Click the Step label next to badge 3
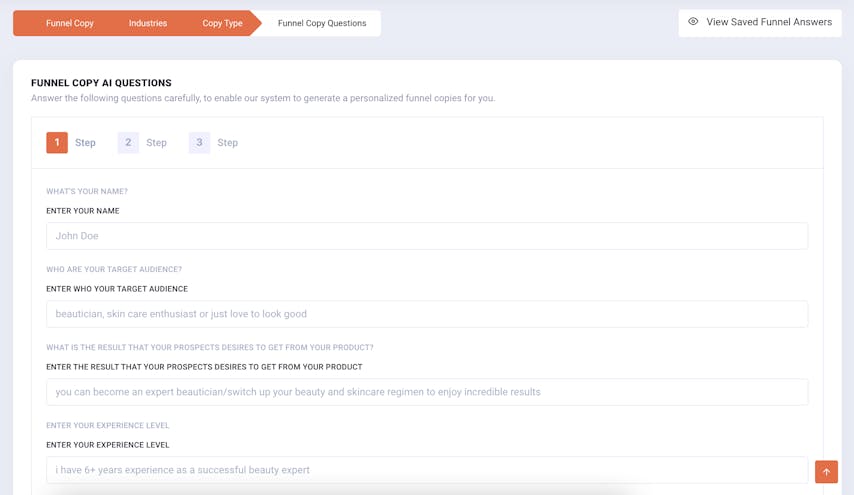Screen dimensions: 854x495 pos(227,143)
